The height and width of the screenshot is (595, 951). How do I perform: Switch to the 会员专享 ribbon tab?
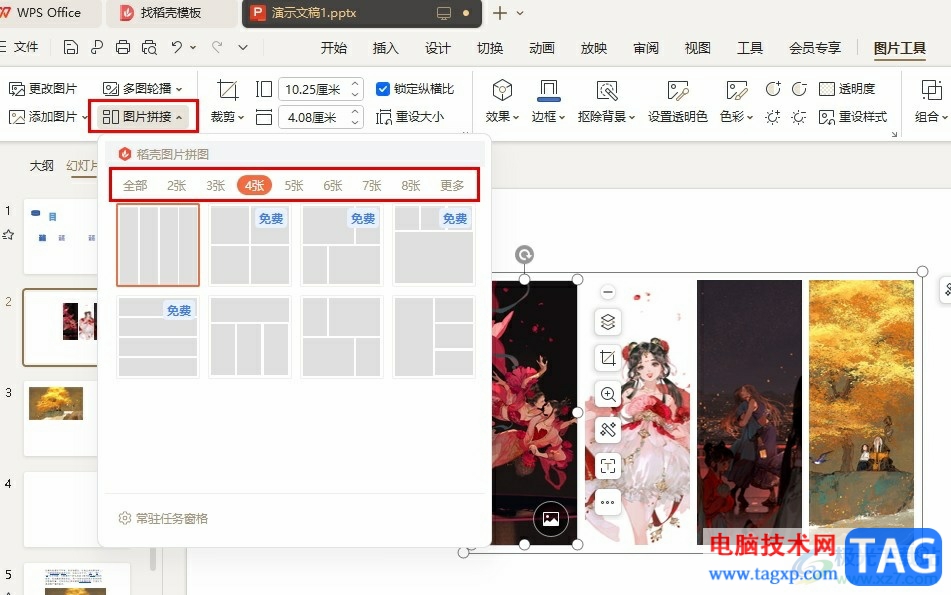pyautogui.click(x=815, y=47)
